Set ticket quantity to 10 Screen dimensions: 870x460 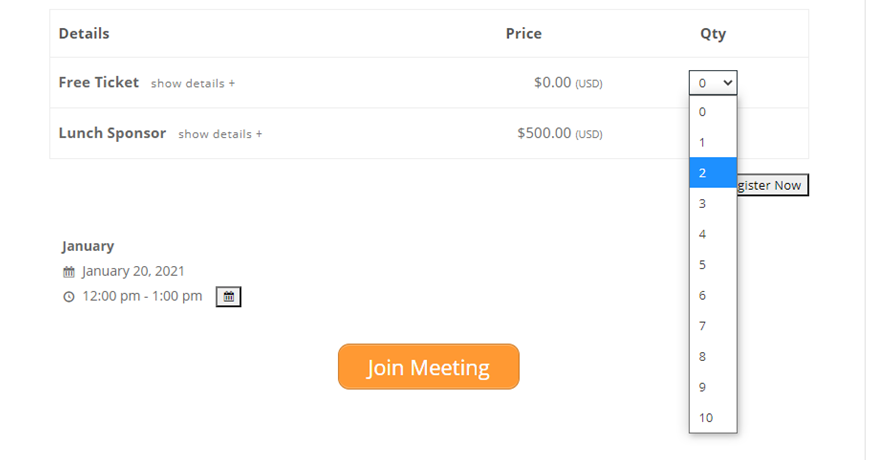712,417
